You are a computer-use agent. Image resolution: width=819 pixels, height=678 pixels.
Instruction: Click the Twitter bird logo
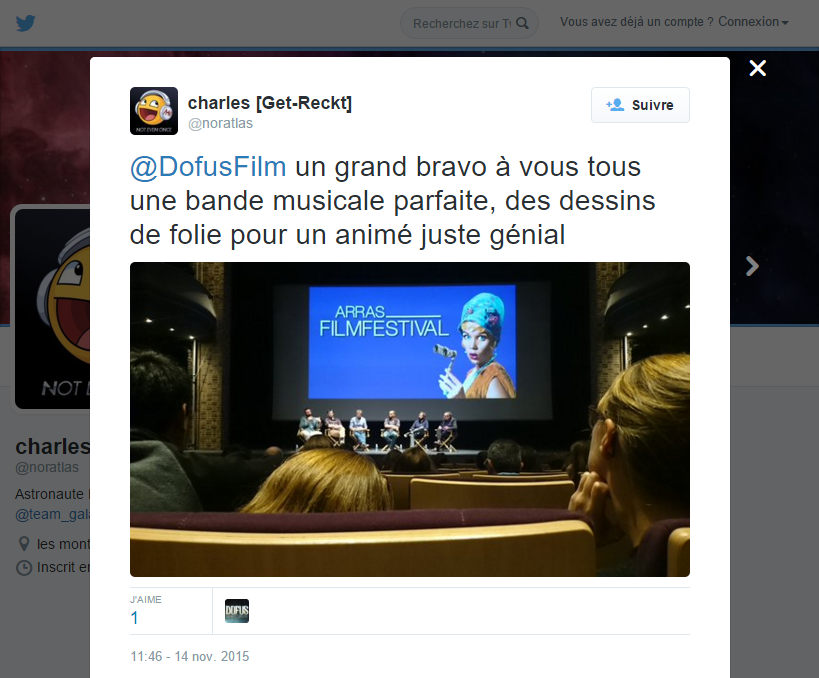point(25,24)
